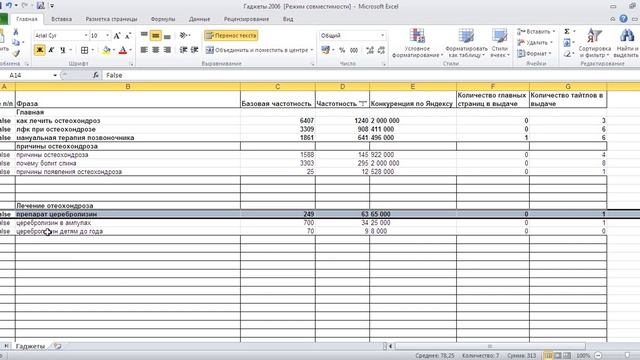640x360 pixels.
Task: Apply the yellow fill color
Action: coord(107,50)
